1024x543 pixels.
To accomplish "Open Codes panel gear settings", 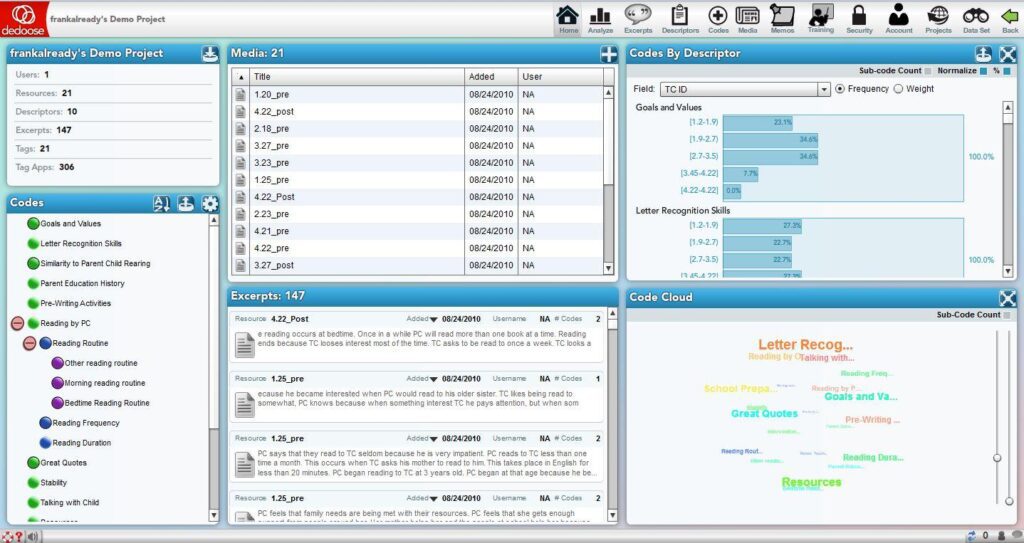I will pyautogui.click(x=210, y=204).
